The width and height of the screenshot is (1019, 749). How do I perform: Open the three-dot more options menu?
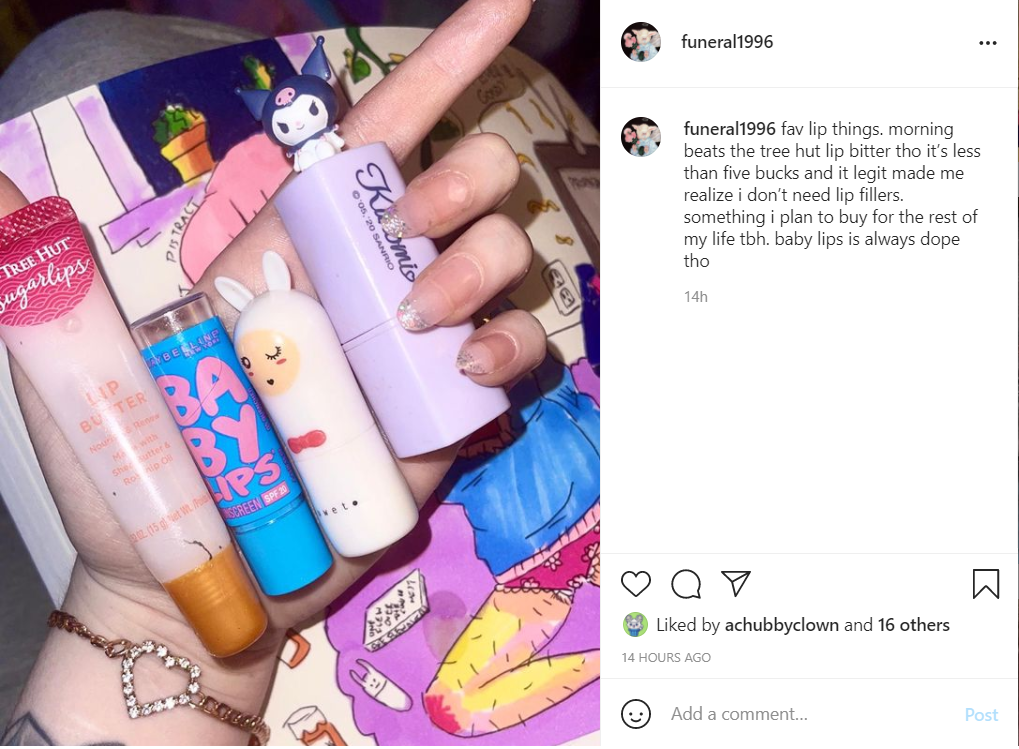click(987, 43)
